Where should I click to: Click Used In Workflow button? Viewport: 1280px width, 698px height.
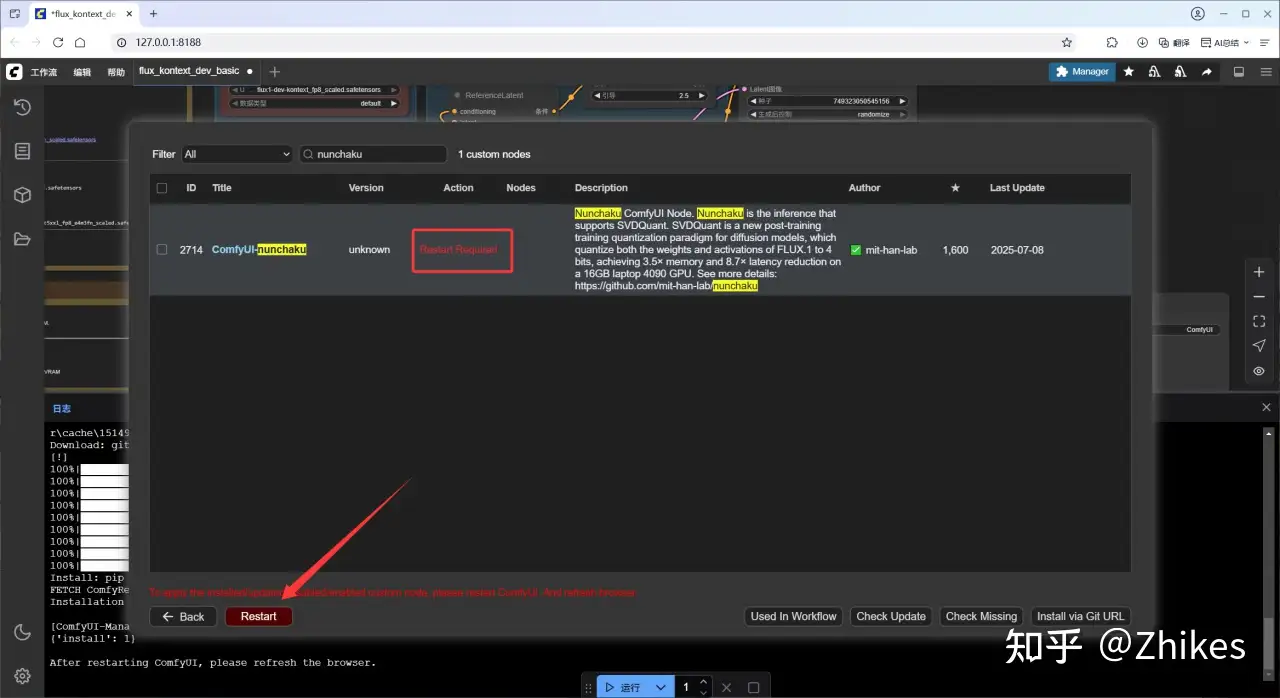793,616
